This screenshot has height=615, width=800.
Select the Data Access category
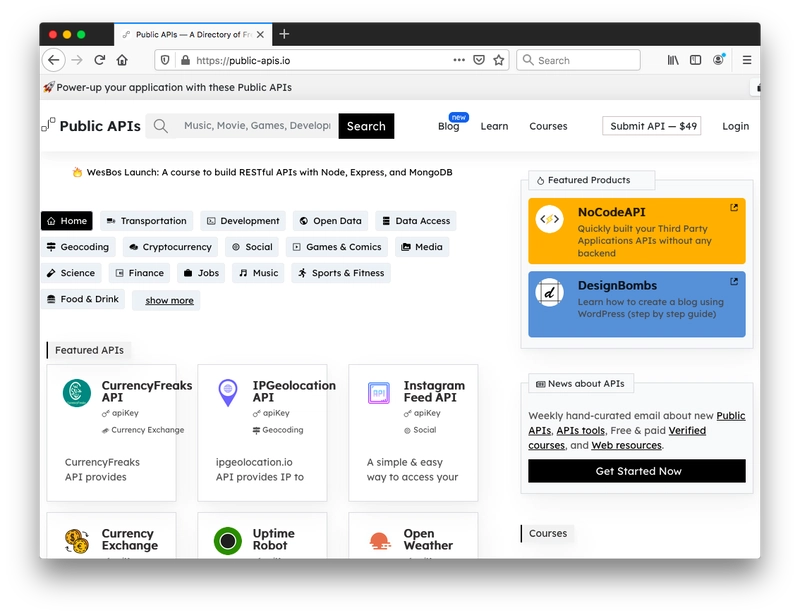416,221
